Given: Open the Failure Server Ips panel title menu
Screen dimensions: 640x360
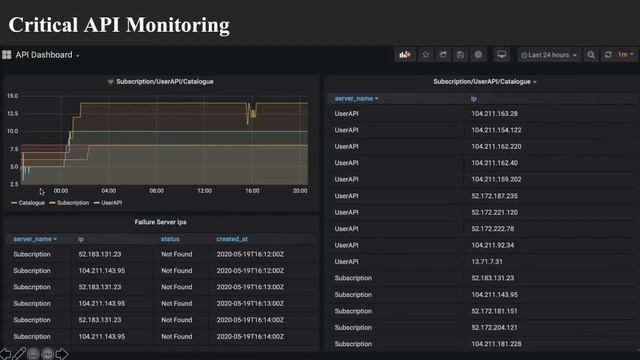Looking at the screenshot, I should [160, 222].
